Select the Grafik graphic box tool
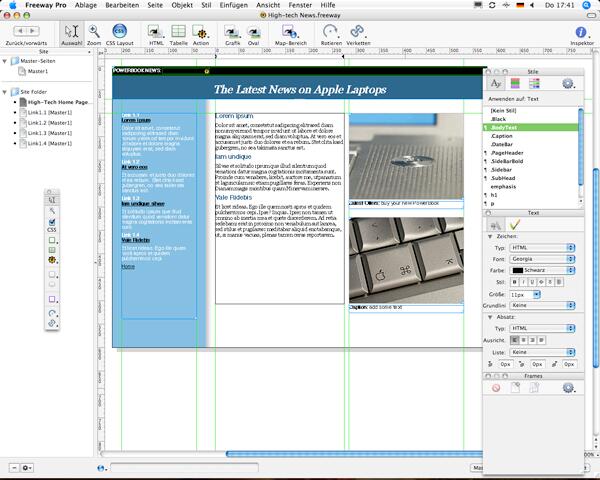The height and width of the screenshot is (480, 600). [x=231, y=33]
